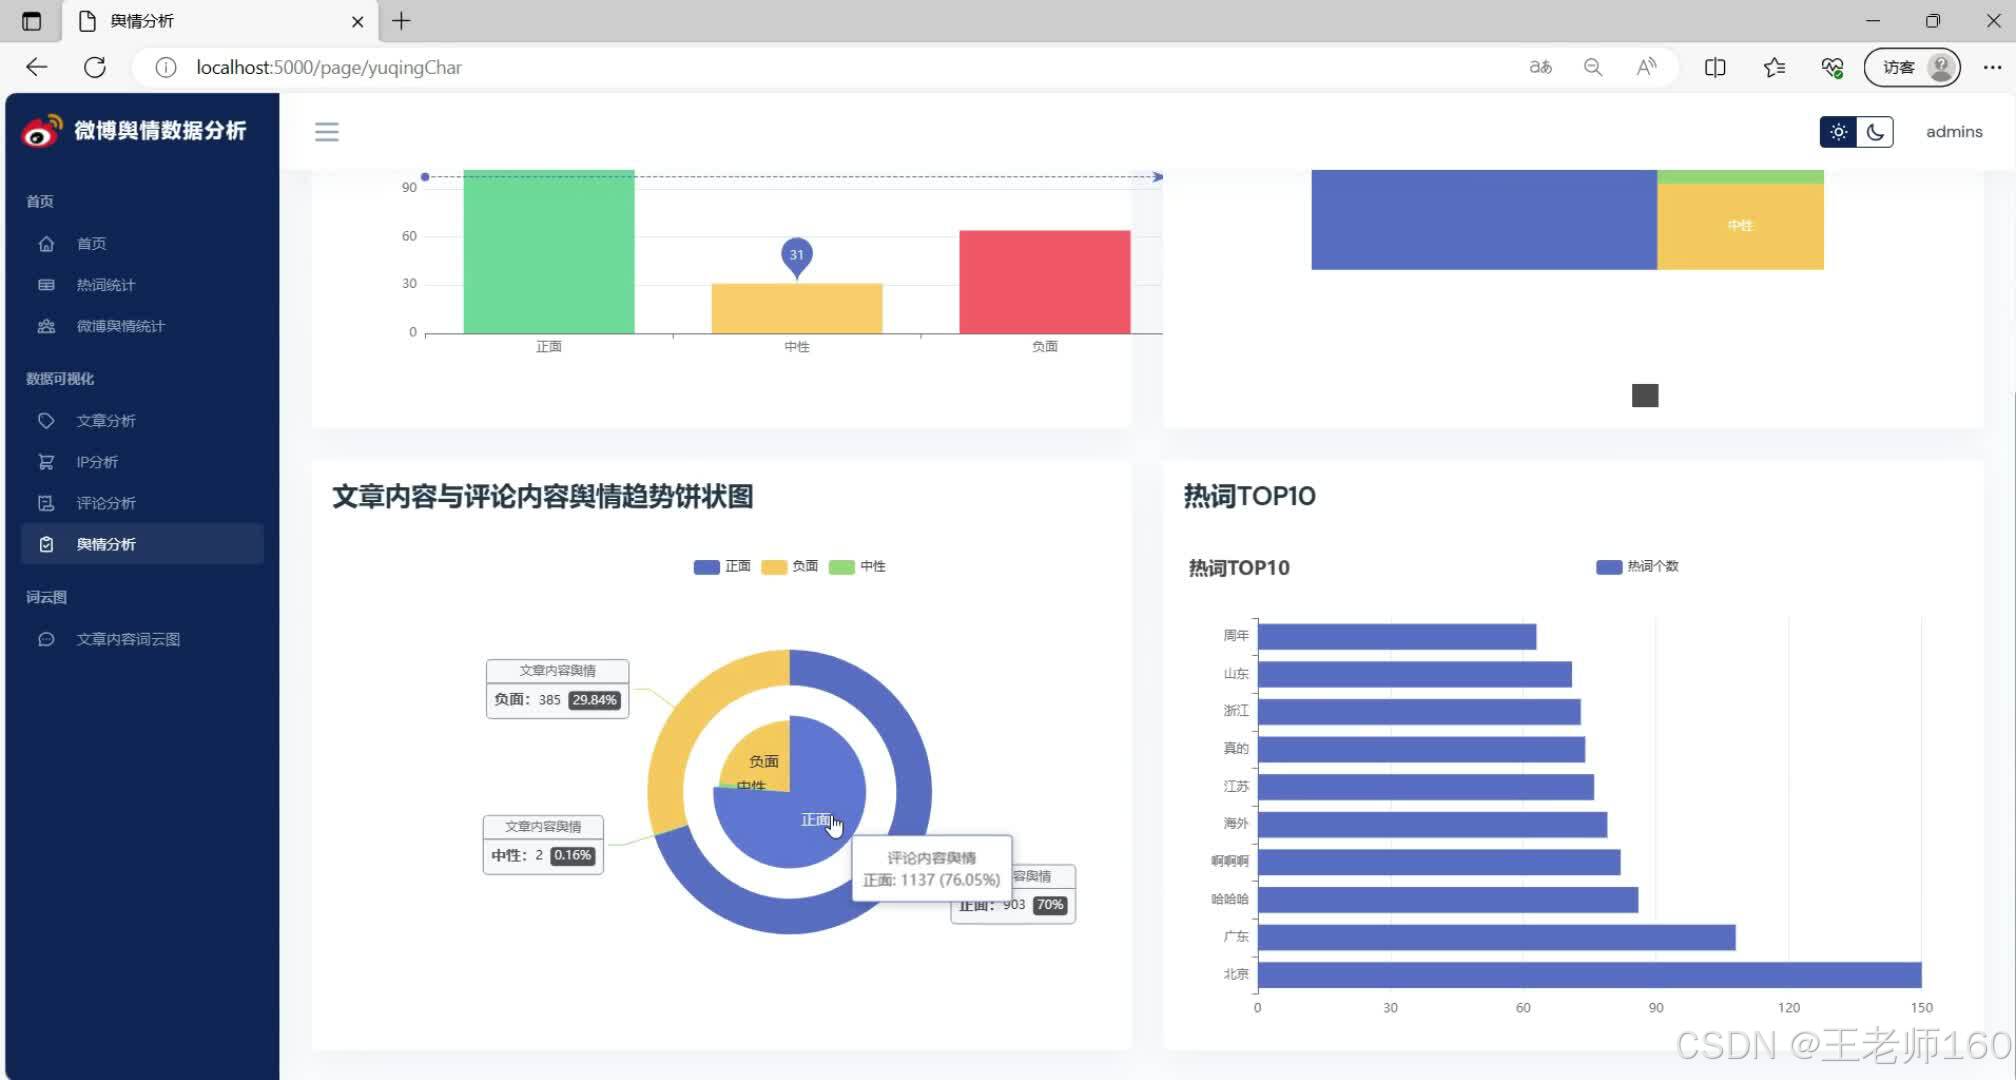
Task: Switch to dark mode using the moon icon
Action: click(x=1875, y=132)
